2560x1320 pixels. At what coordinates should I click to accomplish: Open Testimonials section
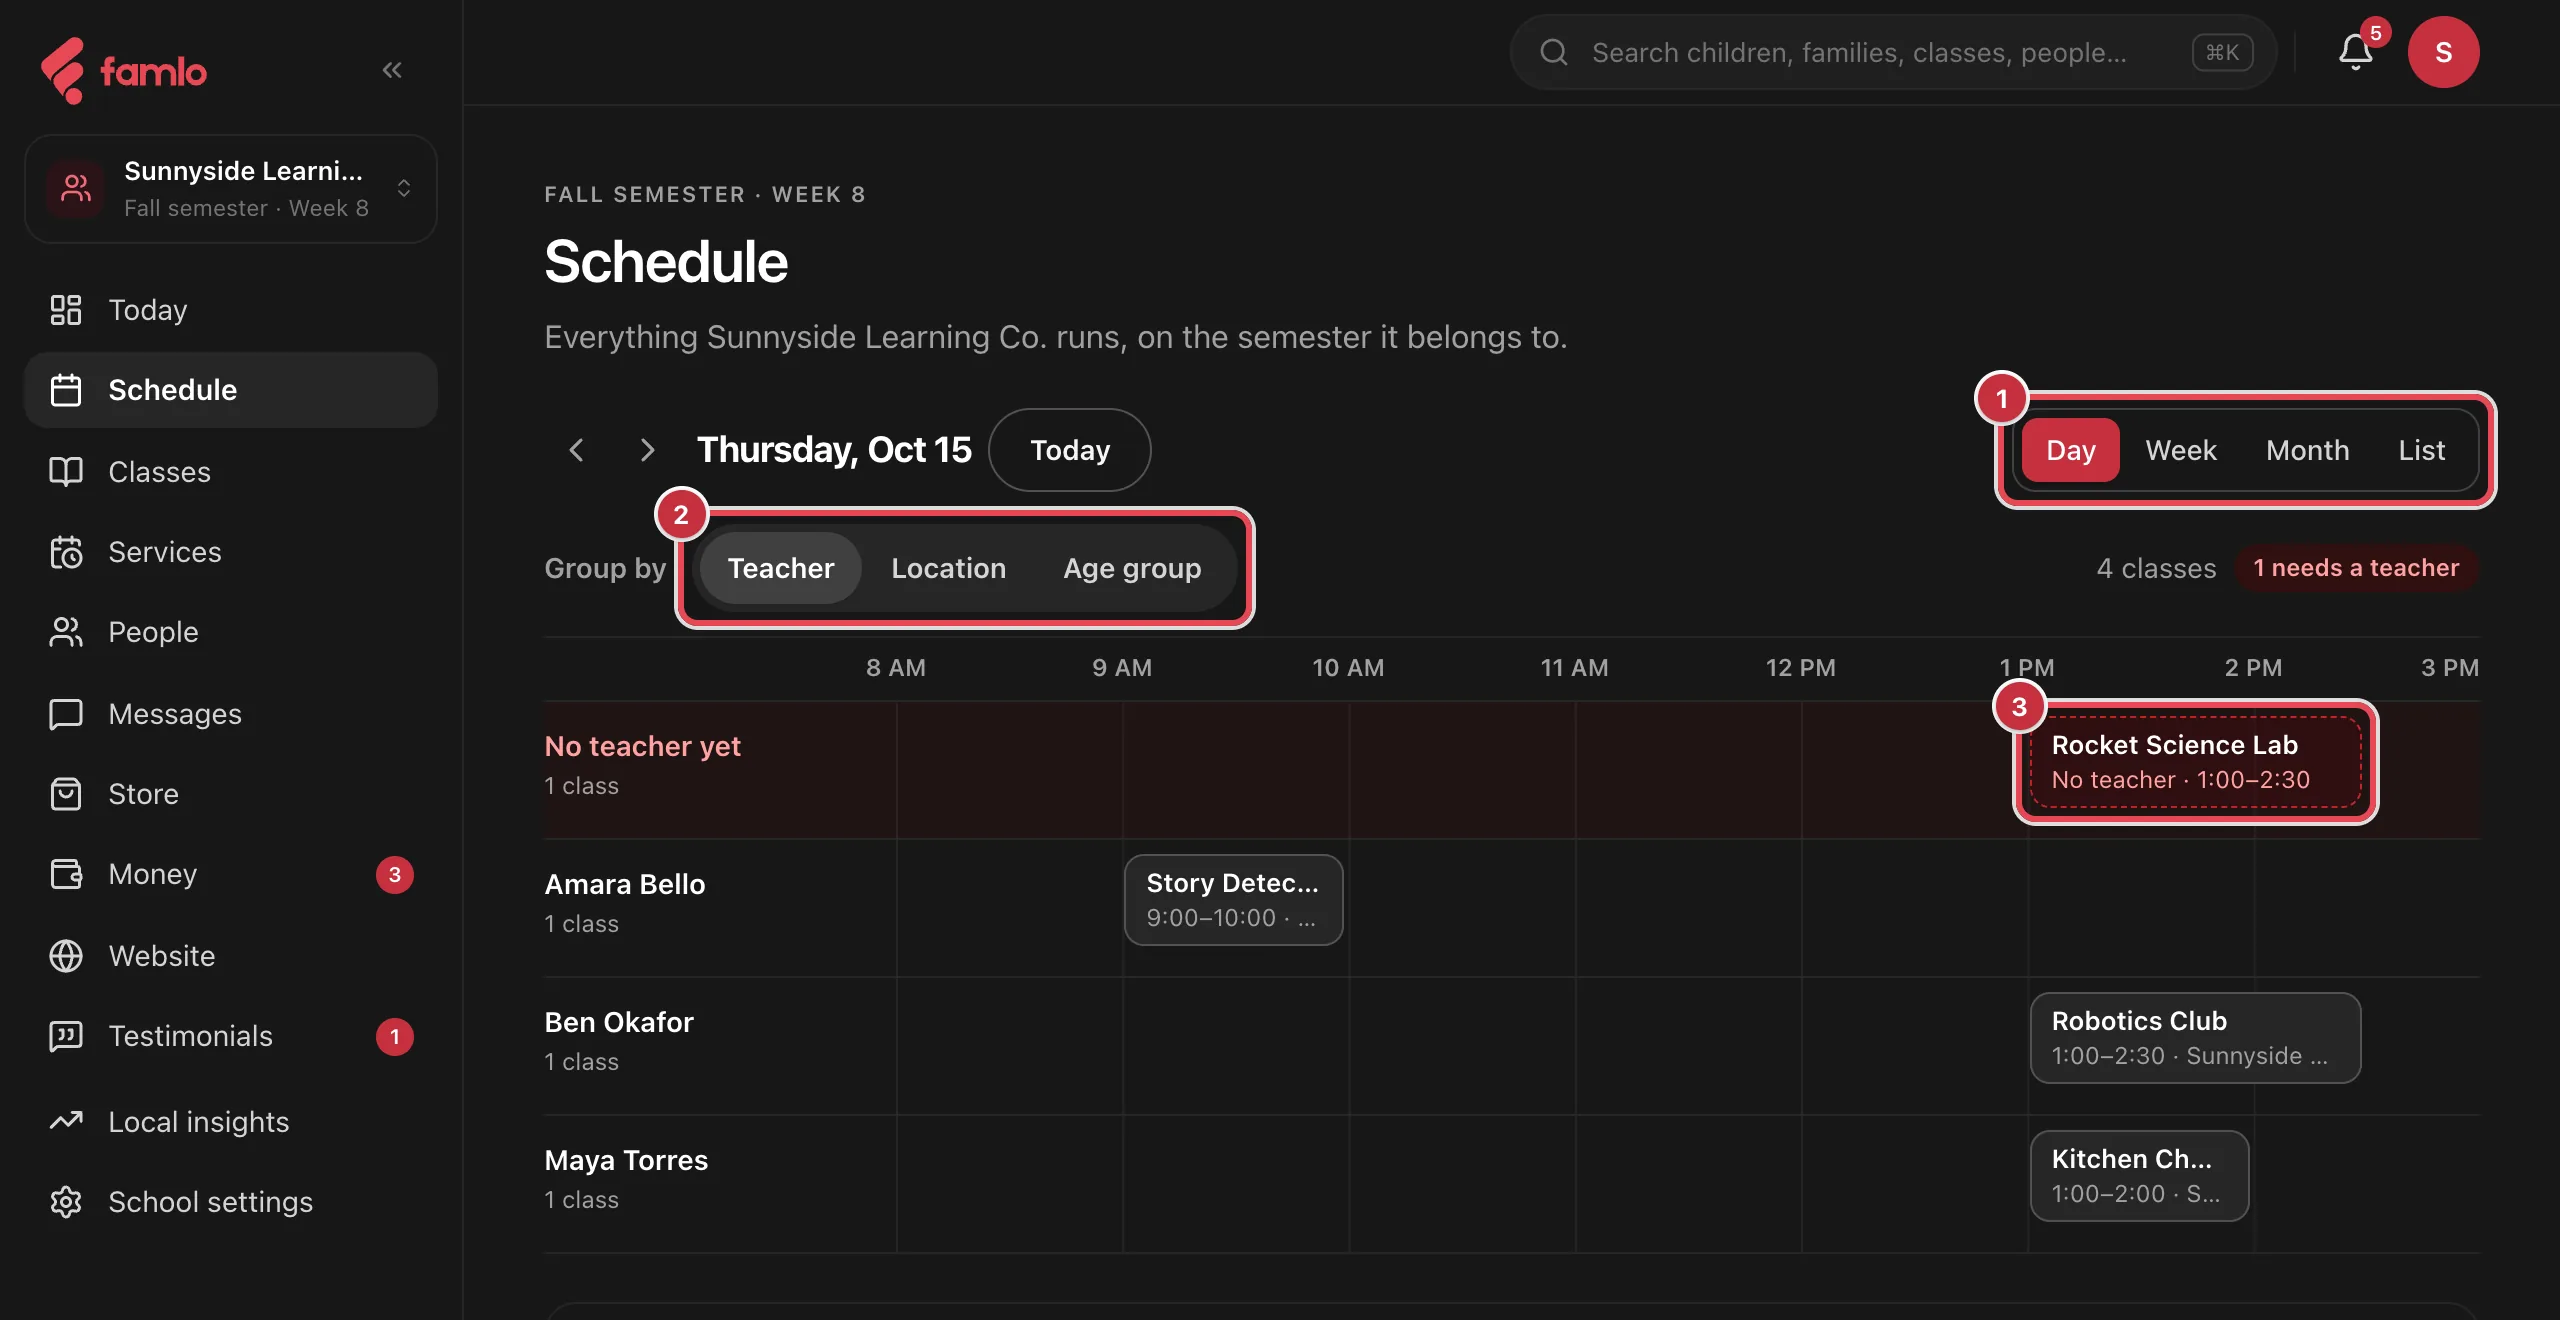click(x=231, y=1036)
